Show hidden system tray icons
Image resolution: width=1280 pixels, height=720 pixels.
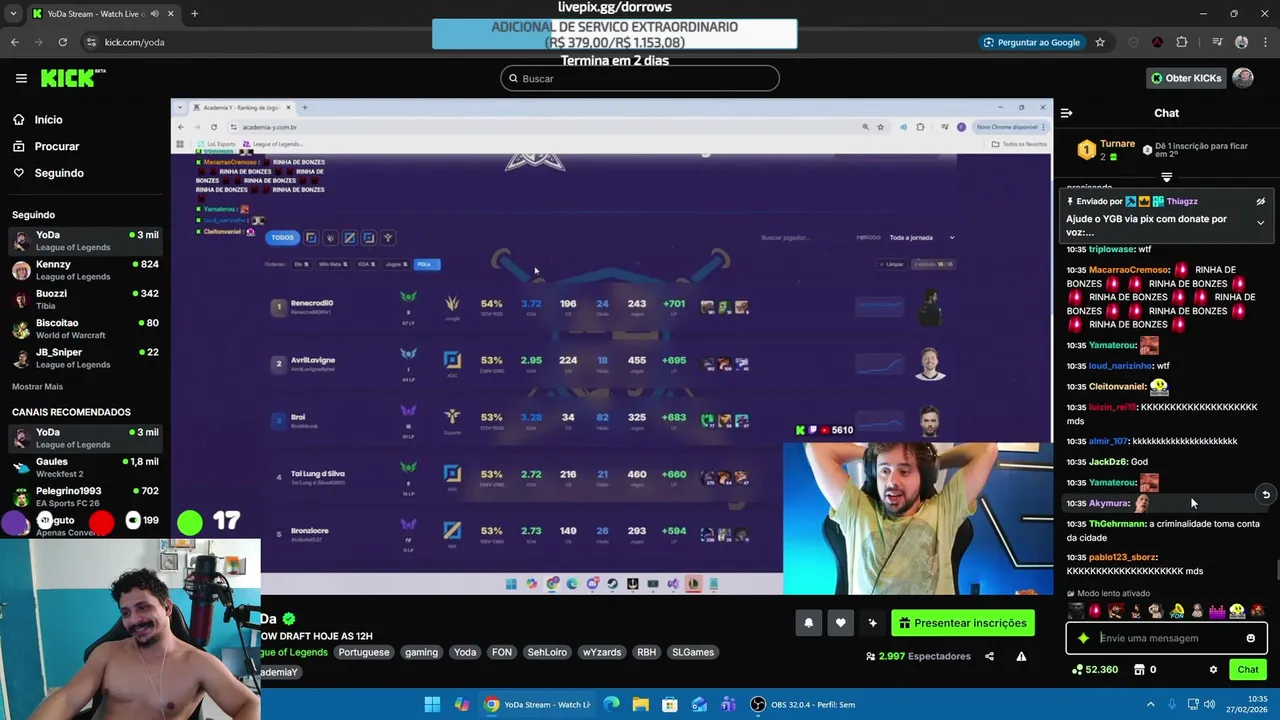point(1150,704)
